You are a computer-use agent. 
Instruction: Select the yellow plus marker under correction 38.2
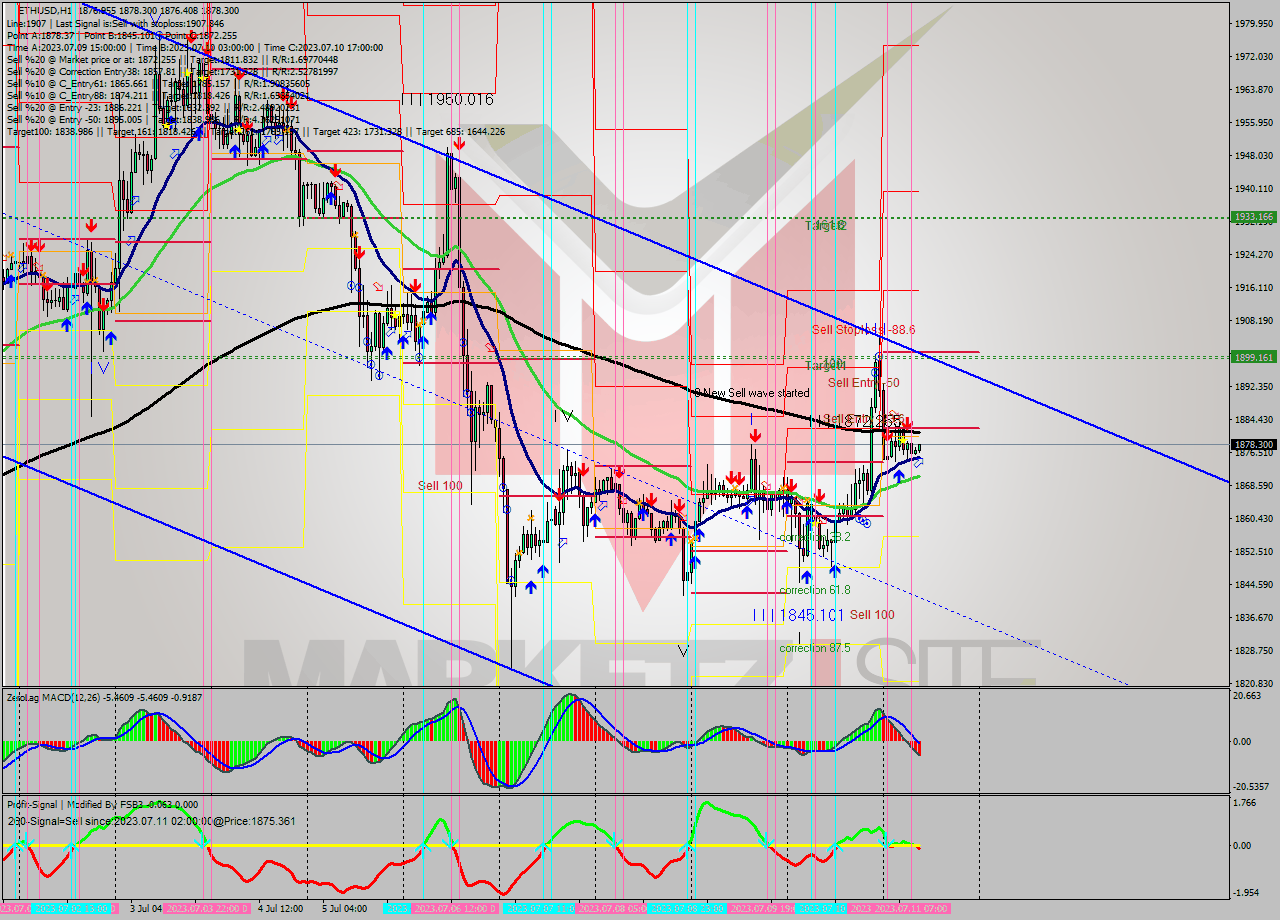tap(815, 523)
